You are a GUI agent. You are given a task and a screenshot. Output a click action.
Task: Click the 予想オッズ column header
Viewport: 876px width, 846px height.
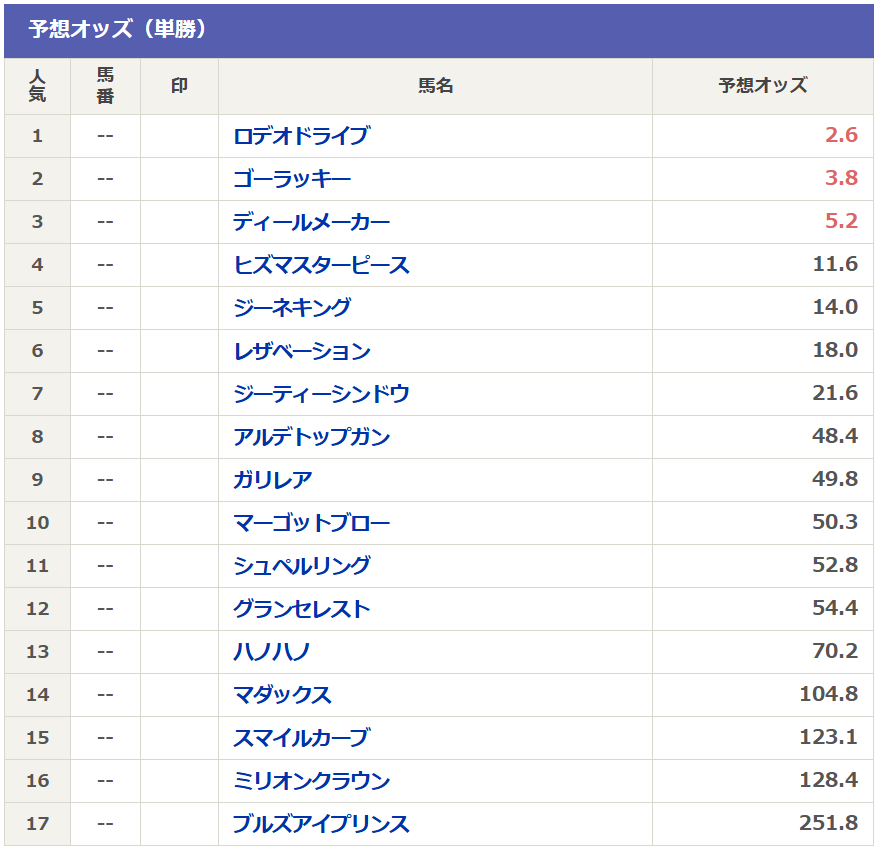[762, 86]
